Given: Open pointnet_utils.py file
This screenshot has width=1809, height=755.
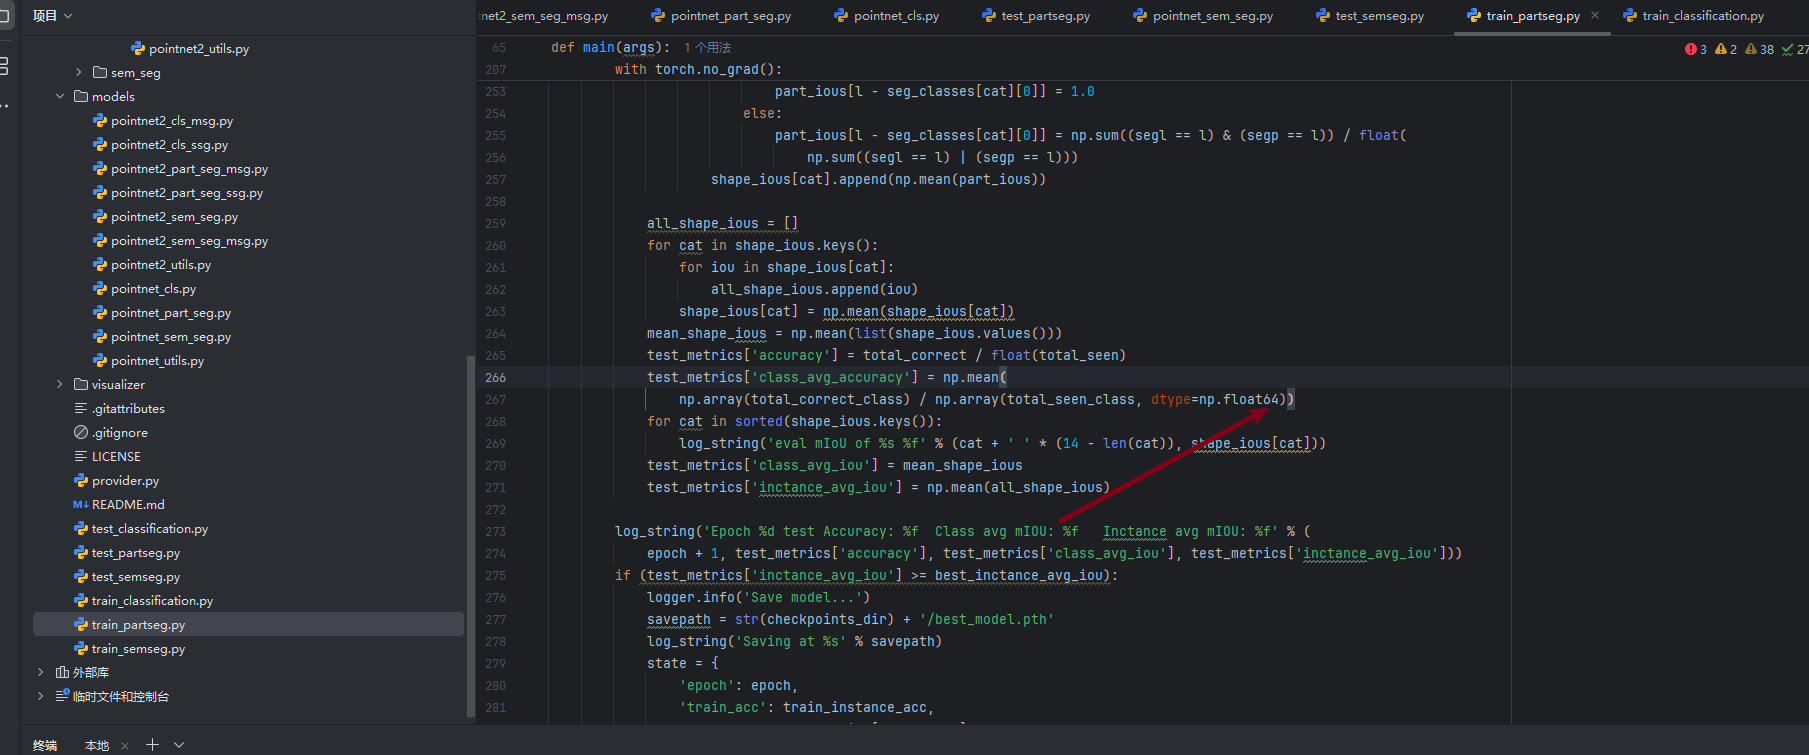Looking at the screenshot, I should click(x=149, y=361).
